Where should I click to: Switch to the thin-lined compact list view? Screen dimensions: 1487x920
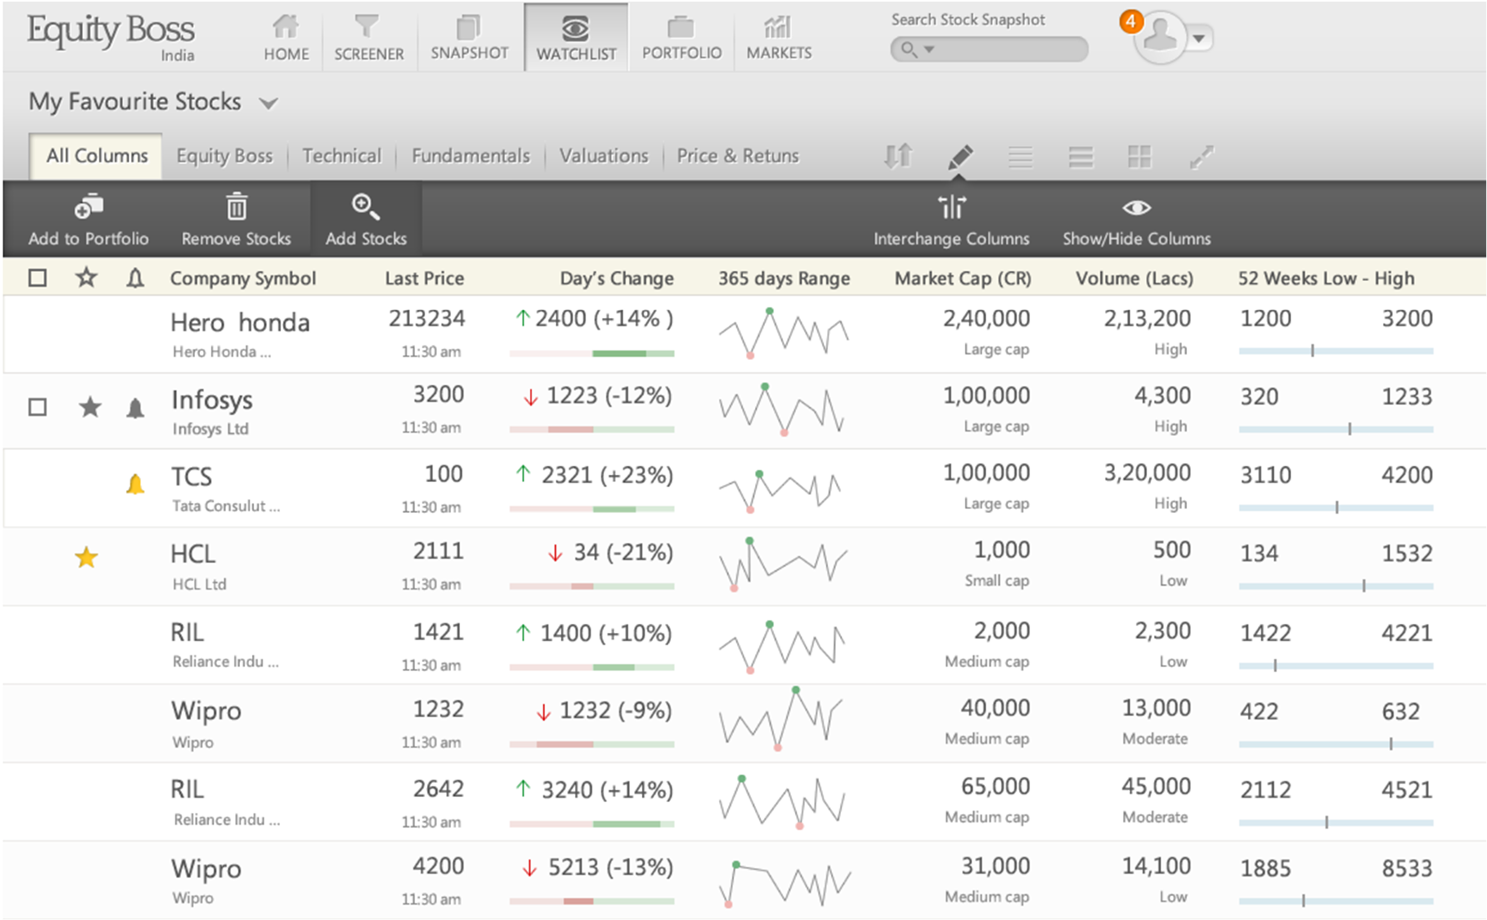[1020, 157]
